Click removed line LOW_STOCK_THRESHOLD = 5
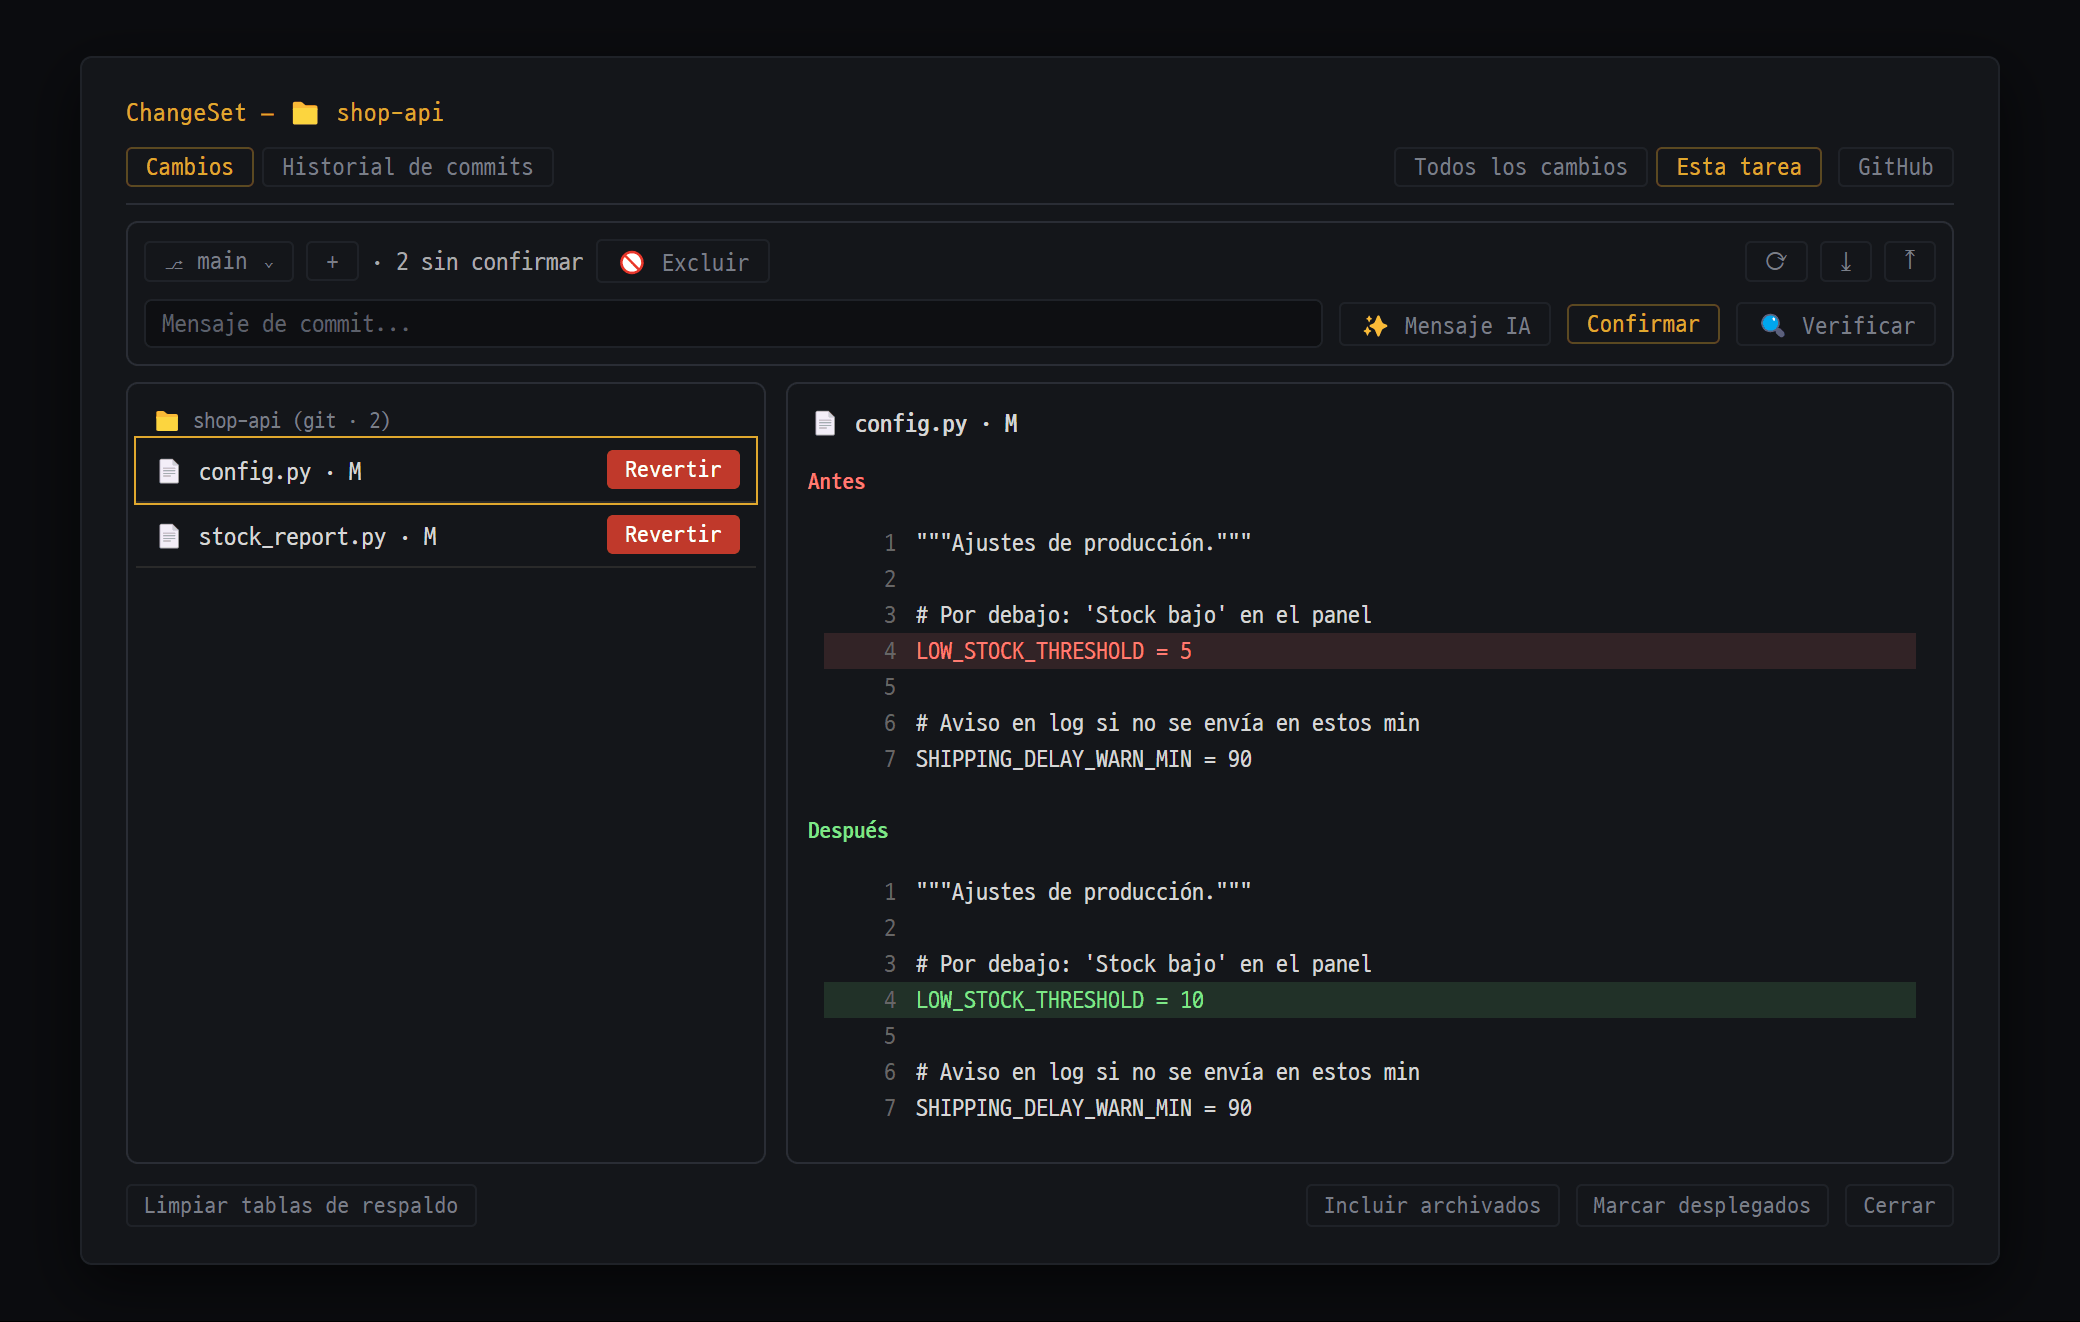The image size is (2080, 1322). click(1370, 651)
